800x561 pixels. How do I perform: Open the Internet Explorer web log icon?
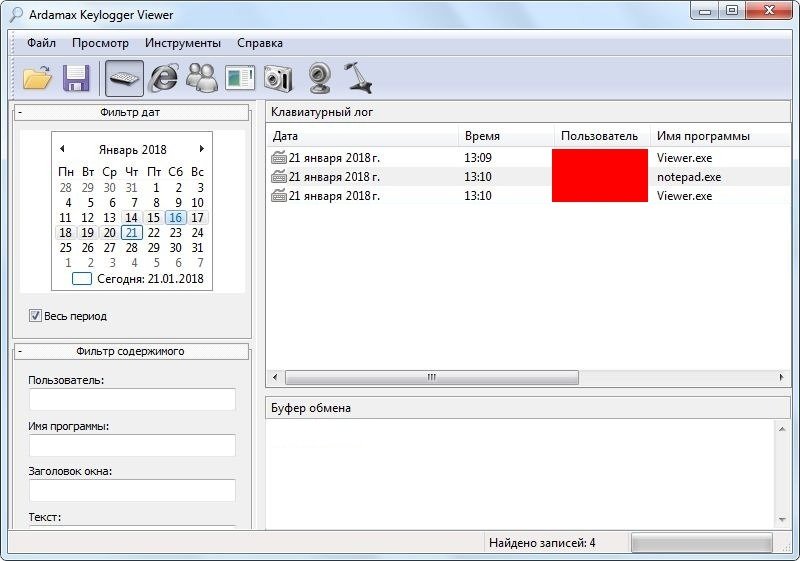[x=163, y=78]
